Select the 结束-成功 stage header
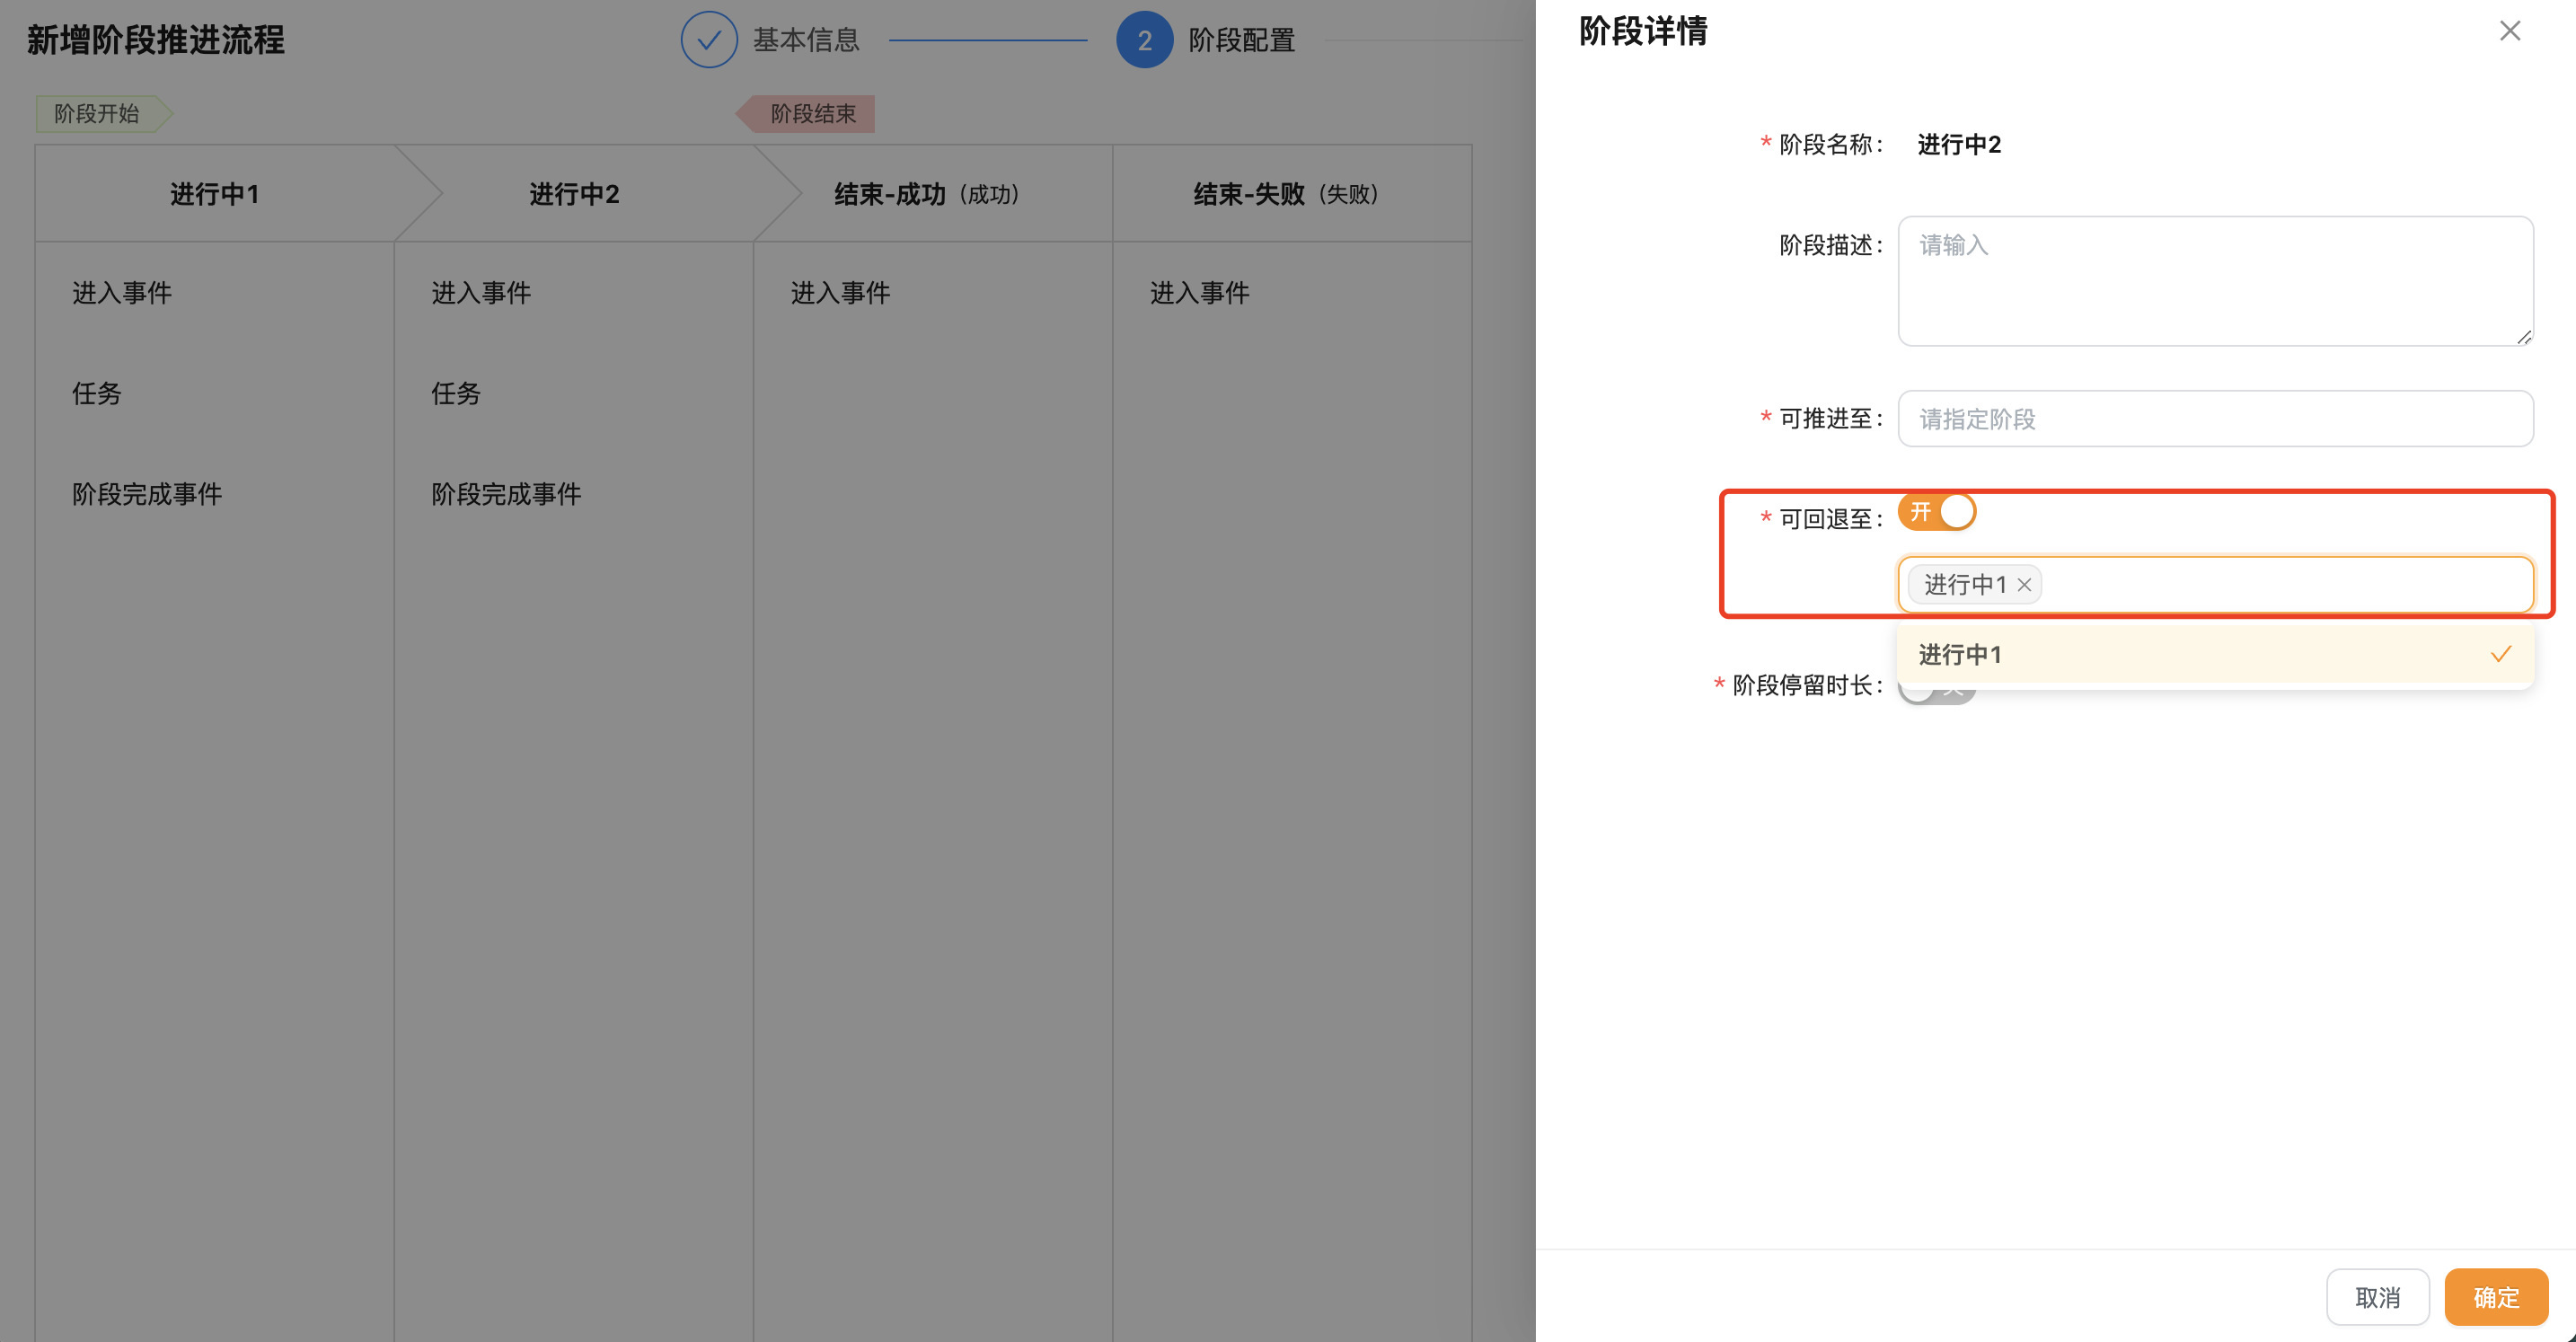The image size is (2576, 1342). (926, 194)
